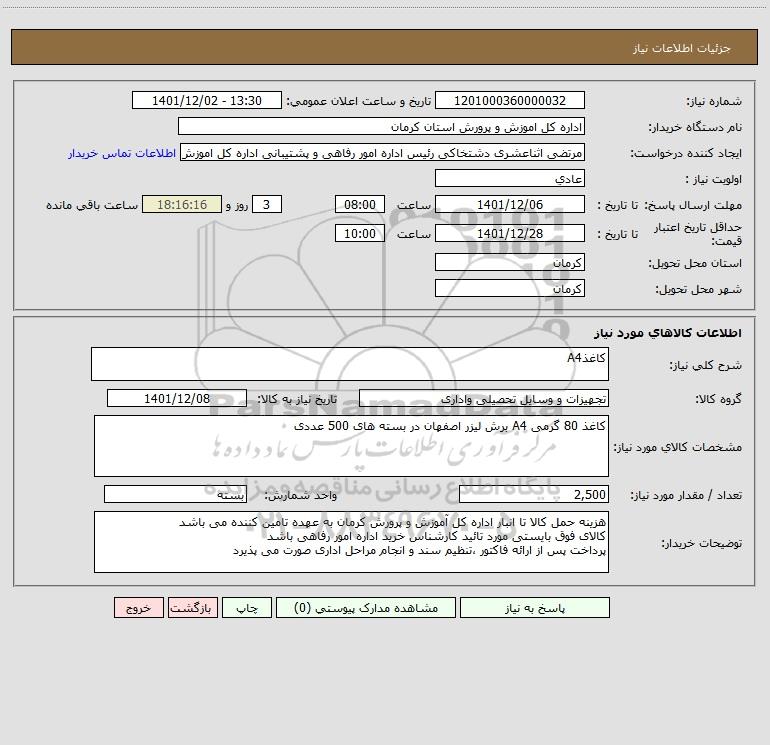
Task: Select the need number field 1201000360000032
Action: 510,101
